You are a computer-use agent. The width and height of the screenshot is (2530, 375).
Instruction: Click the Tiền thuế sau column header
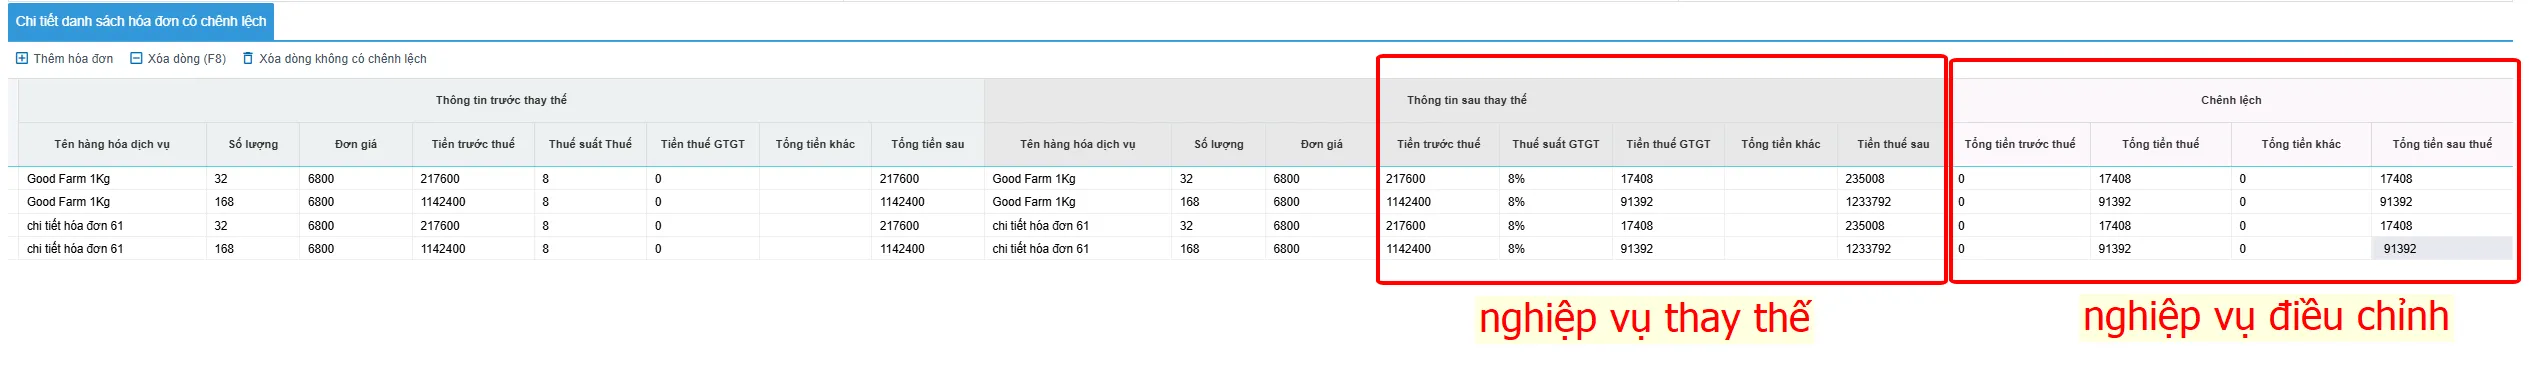[1893, 144]
